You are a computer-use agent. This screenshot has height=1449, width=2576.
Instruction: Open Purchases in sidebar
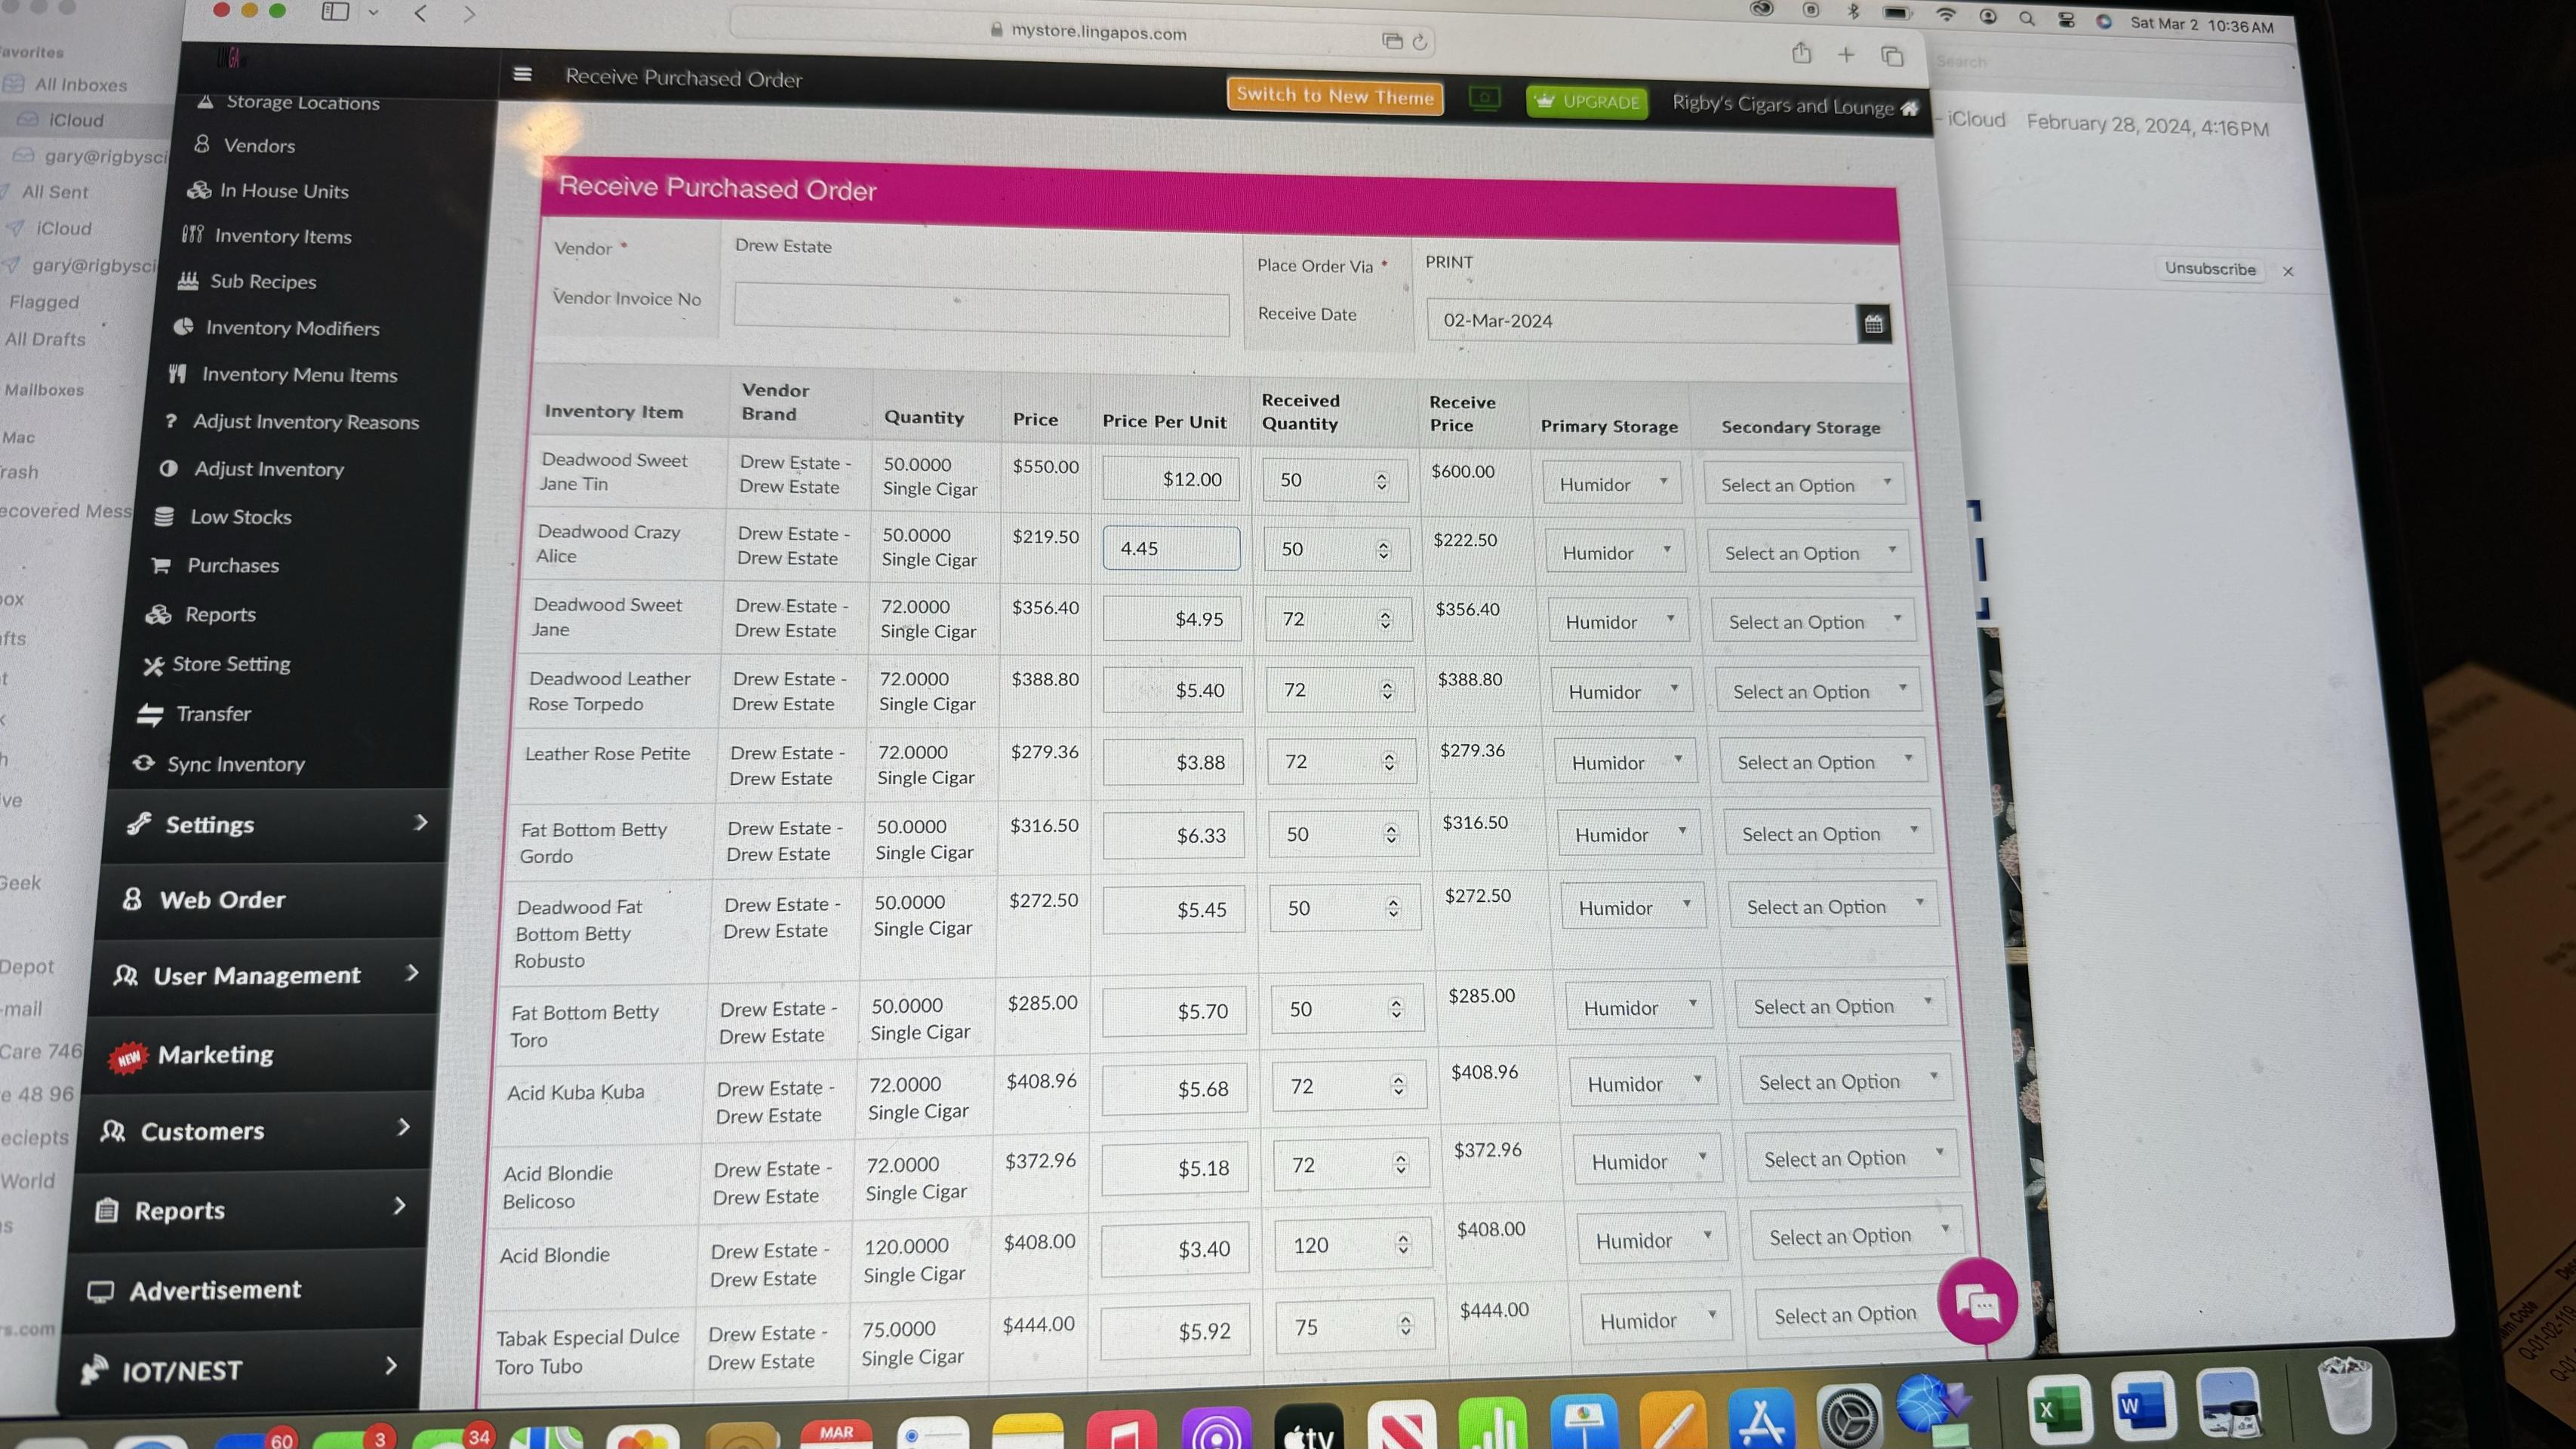(x=232, y=565)
